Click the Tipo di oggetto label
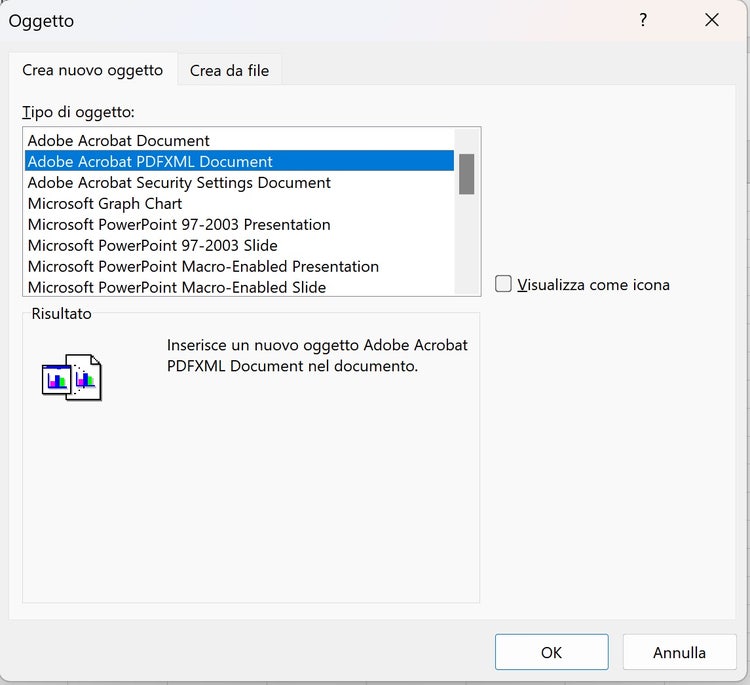 (x=78, y=112)
